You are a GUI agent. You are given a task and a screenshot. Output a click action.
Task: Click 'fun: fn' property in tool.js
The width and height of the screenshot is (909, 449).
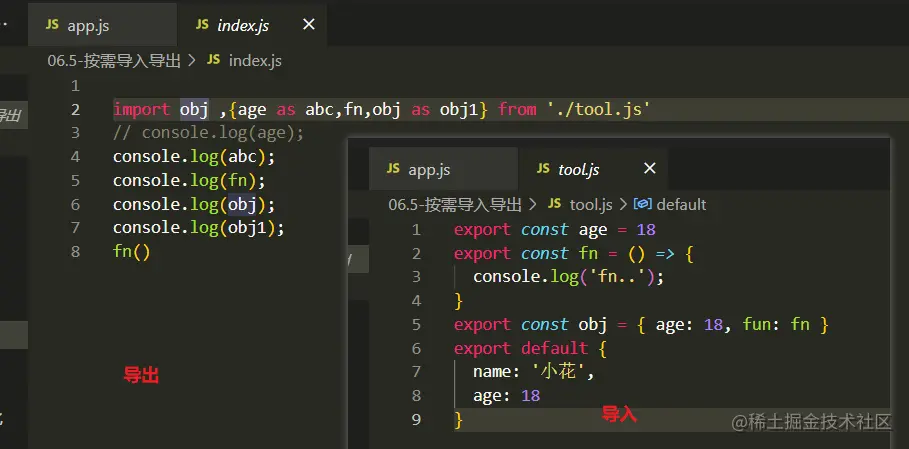tap(776, 324)
